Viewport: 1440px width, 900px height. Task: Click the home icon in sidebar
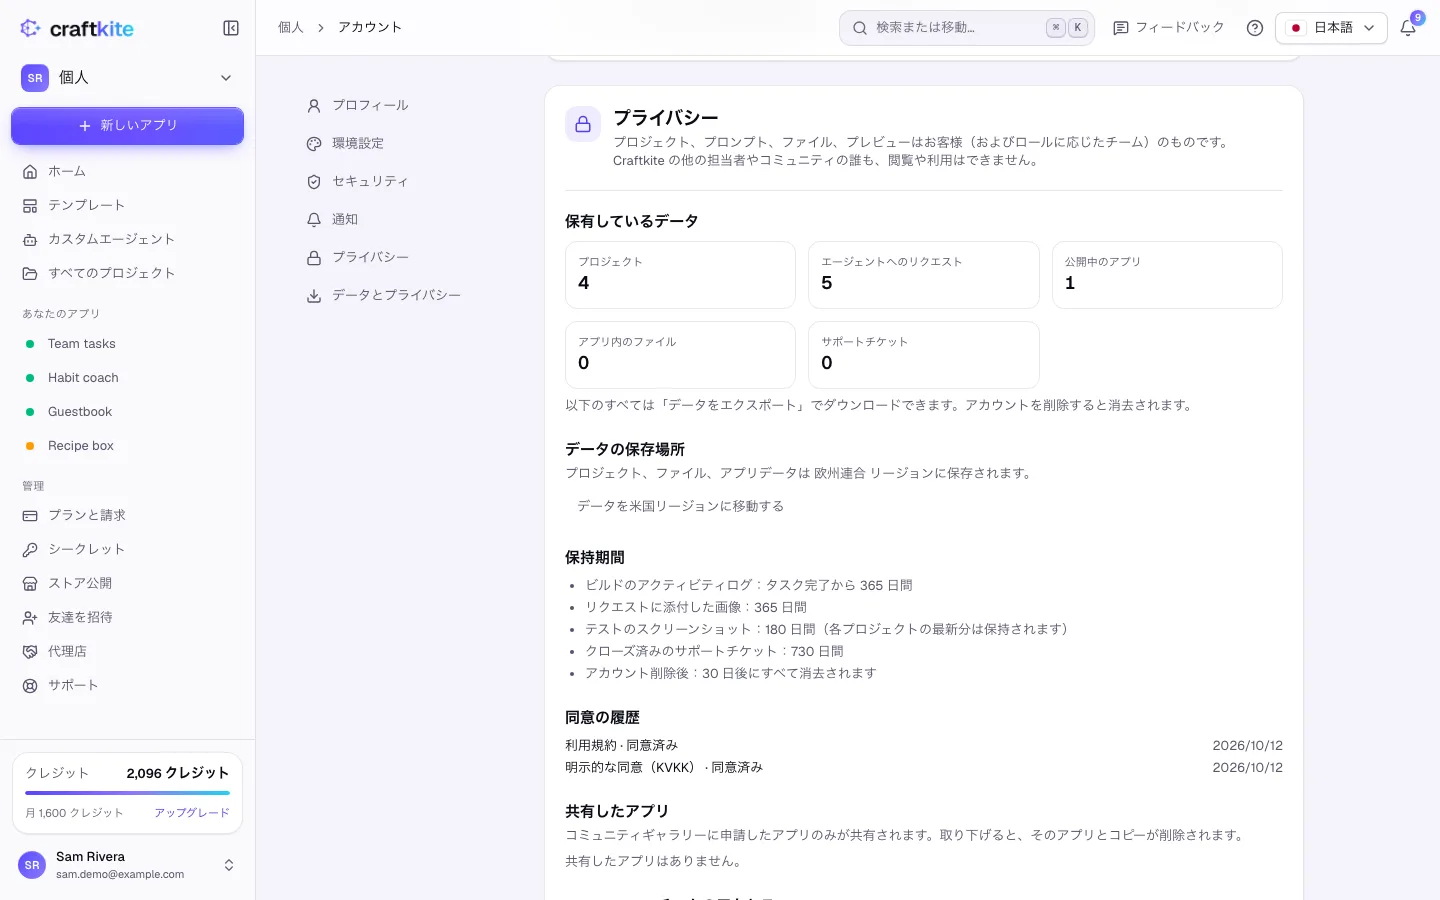coord(30,172)
